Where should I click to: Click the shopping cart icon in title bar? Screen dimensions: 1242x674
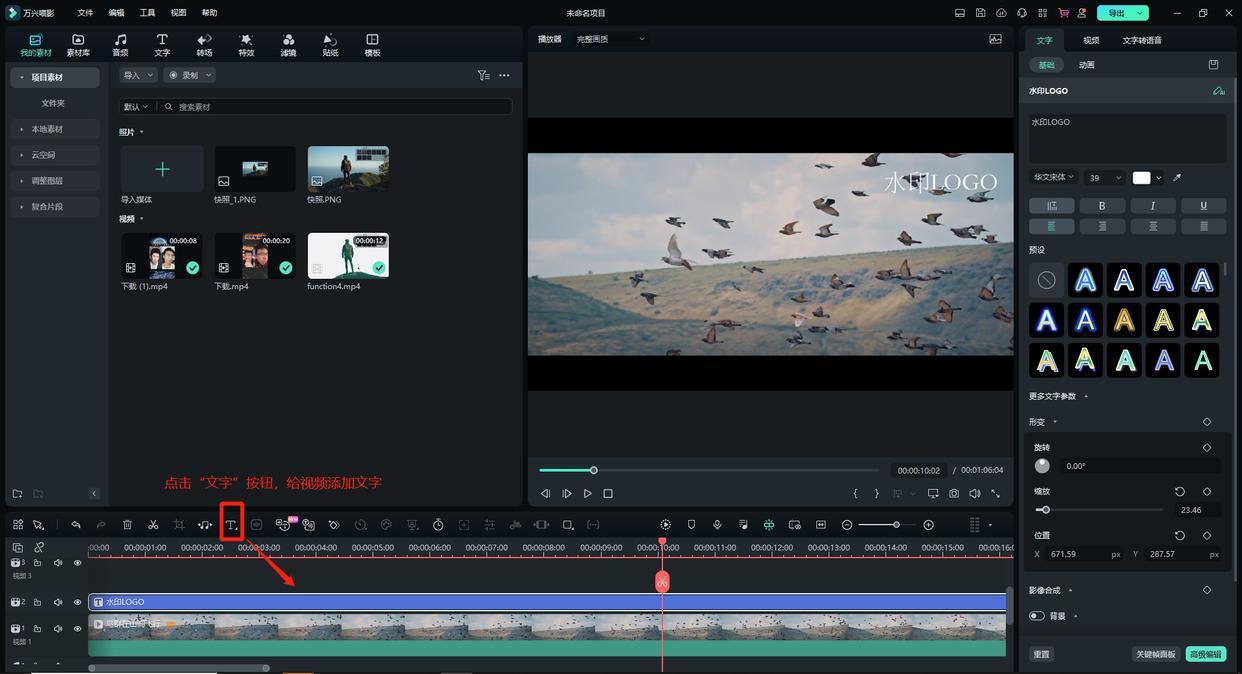pyautogui.click(x=1063, y=13)
